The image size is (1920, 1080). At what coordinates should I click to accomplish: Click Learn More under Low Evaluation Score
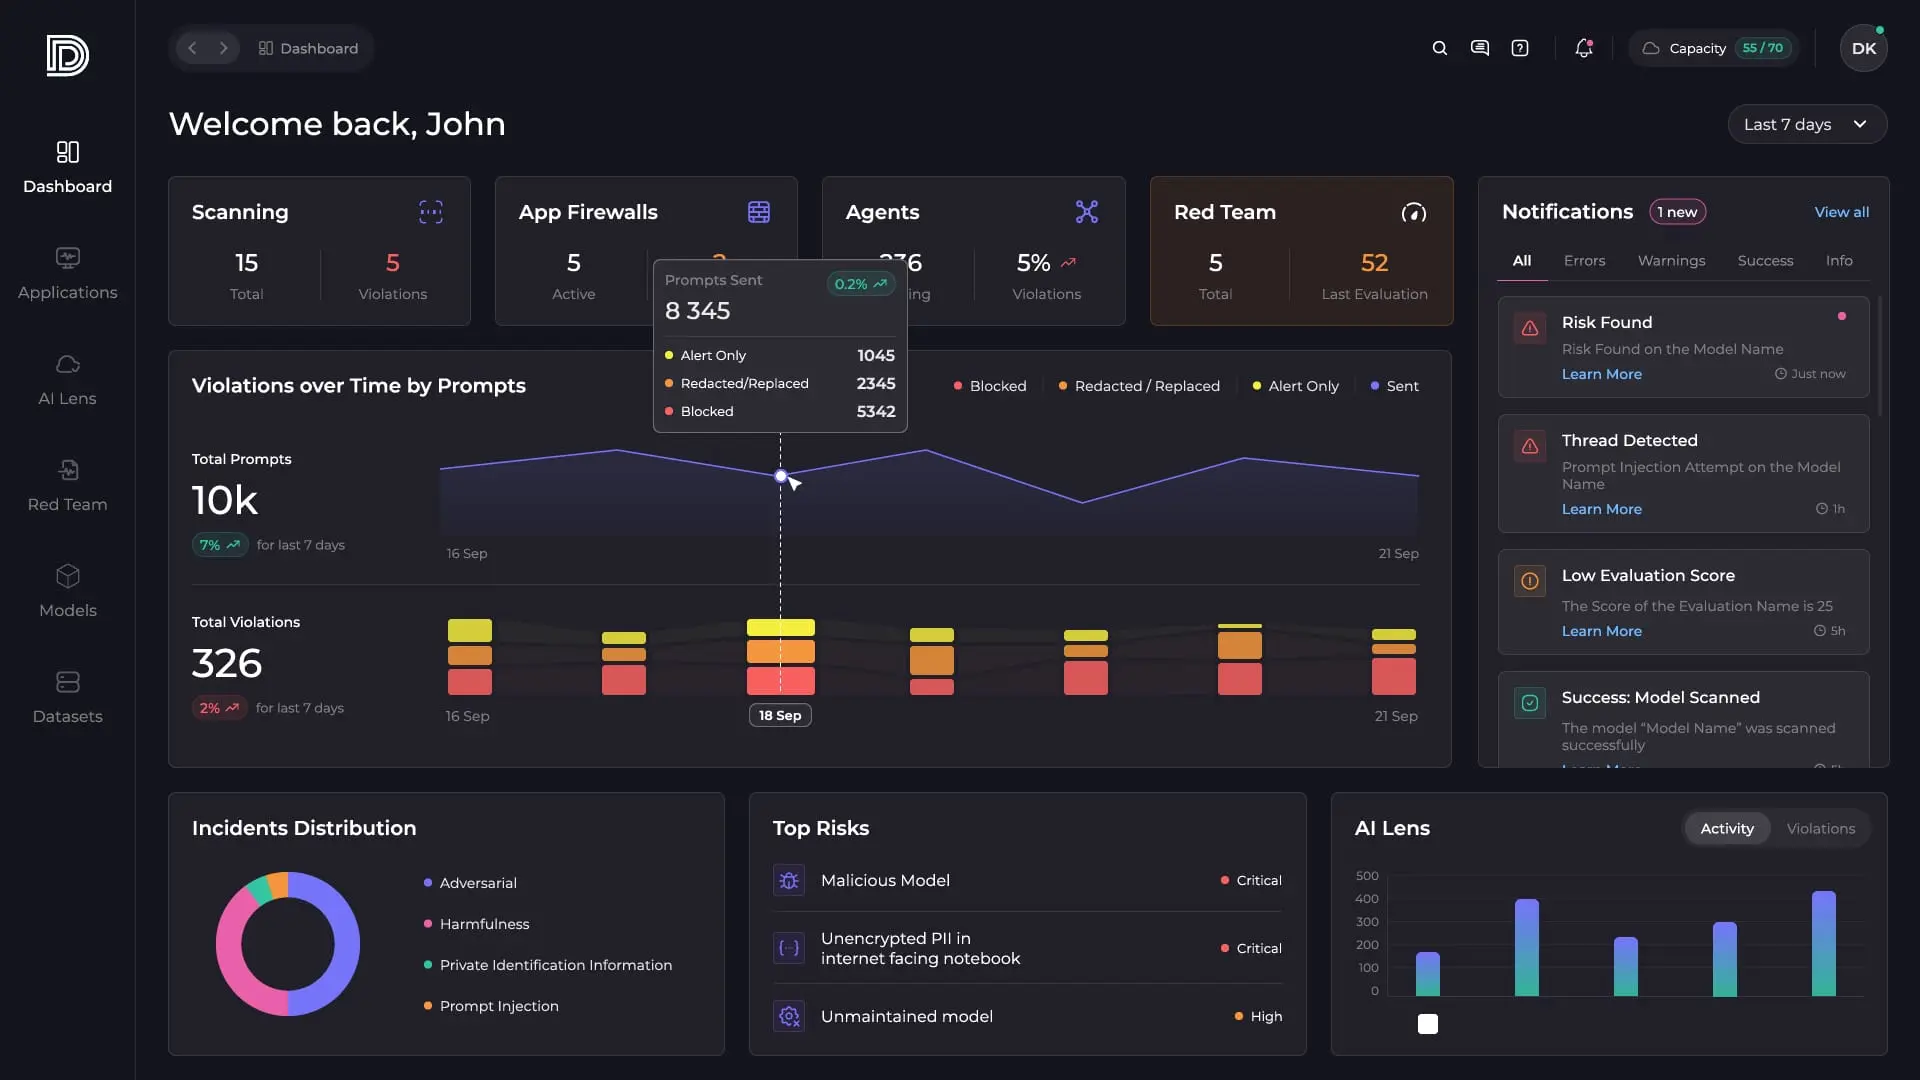[1601, 631]
